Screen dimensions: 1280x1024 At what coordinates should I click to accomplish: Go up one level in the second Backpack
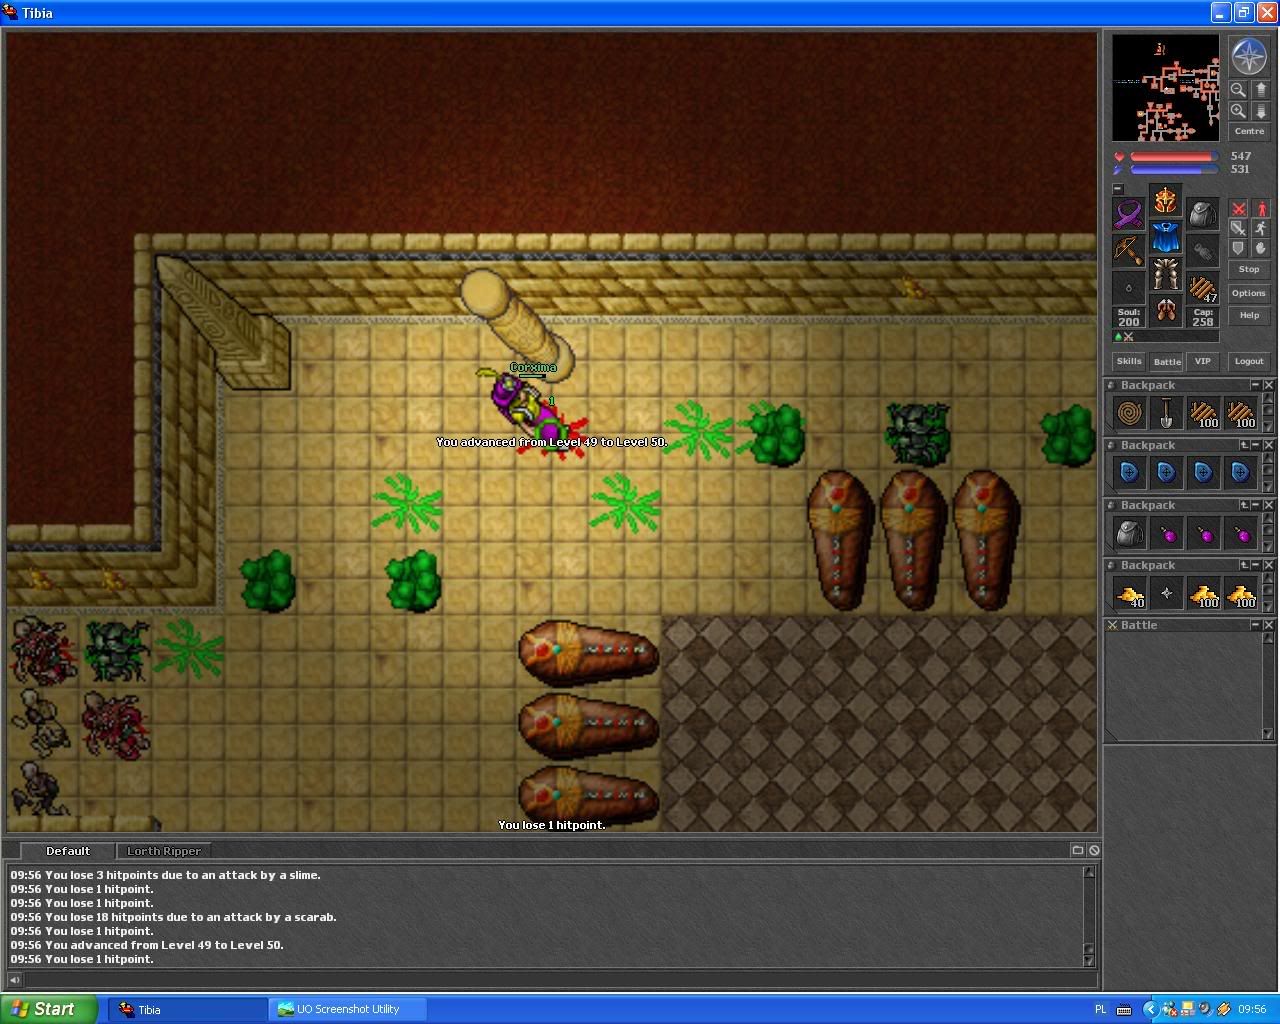[x=1245, y=445]
